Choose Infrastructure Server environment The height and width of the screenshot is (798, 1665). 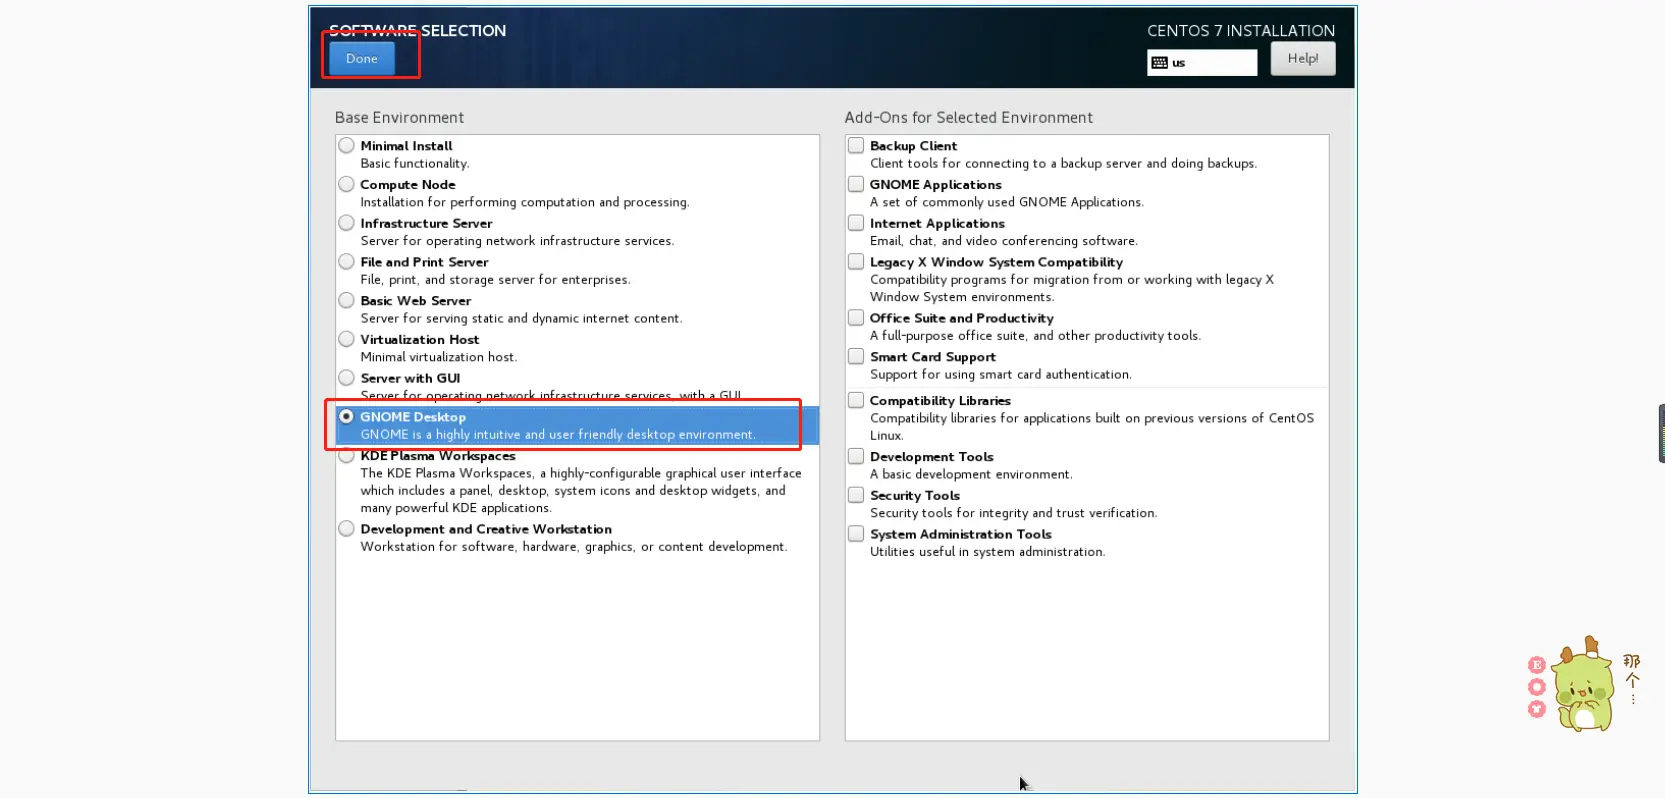pyautogui.click(x=346, y=223)
